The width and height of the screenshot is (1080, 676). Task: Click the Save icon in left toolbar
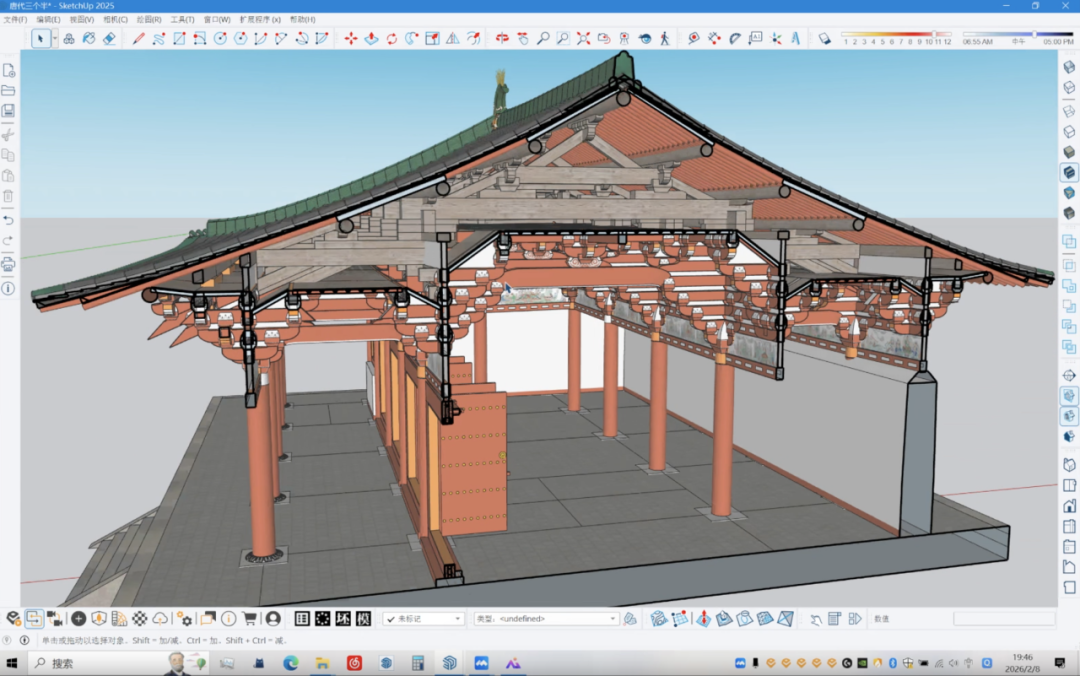[x=8, y=111]
